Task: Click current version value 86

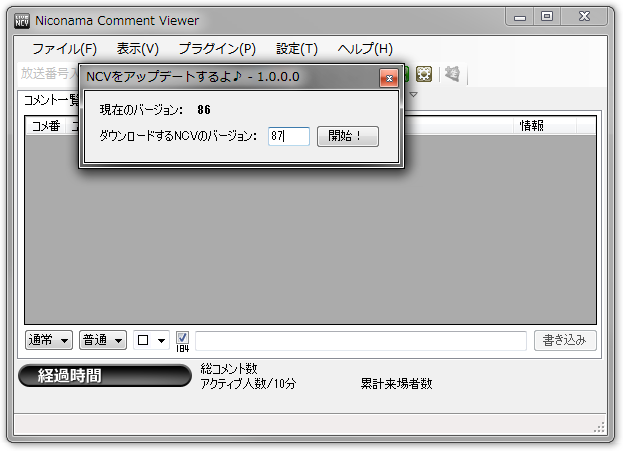Action: (x=204, y=110)
